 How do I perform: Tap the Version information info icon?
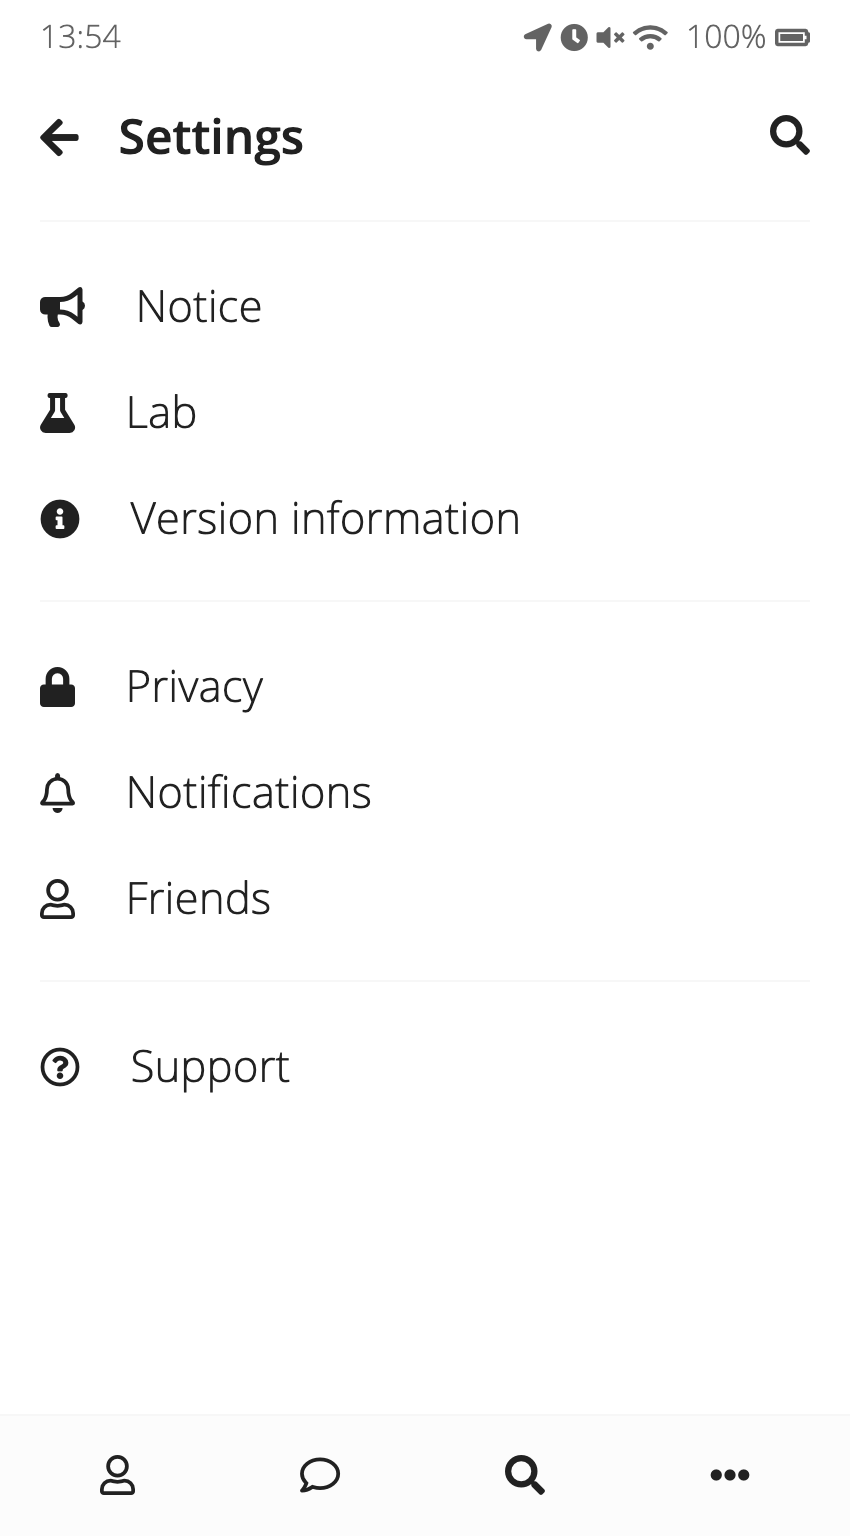[x=59, y=518]
